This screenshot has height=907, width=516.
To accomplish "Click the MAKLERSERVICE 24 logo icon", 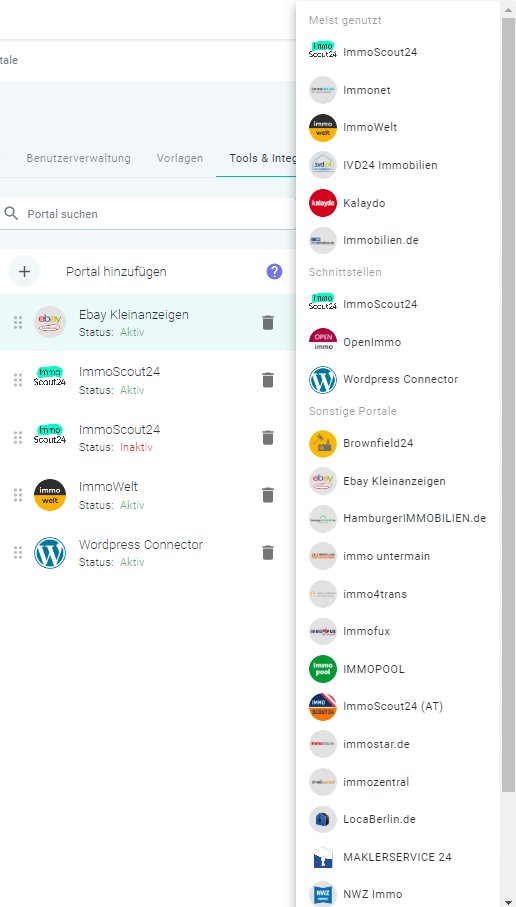I will pyautogui.click(x=323, y=857).
